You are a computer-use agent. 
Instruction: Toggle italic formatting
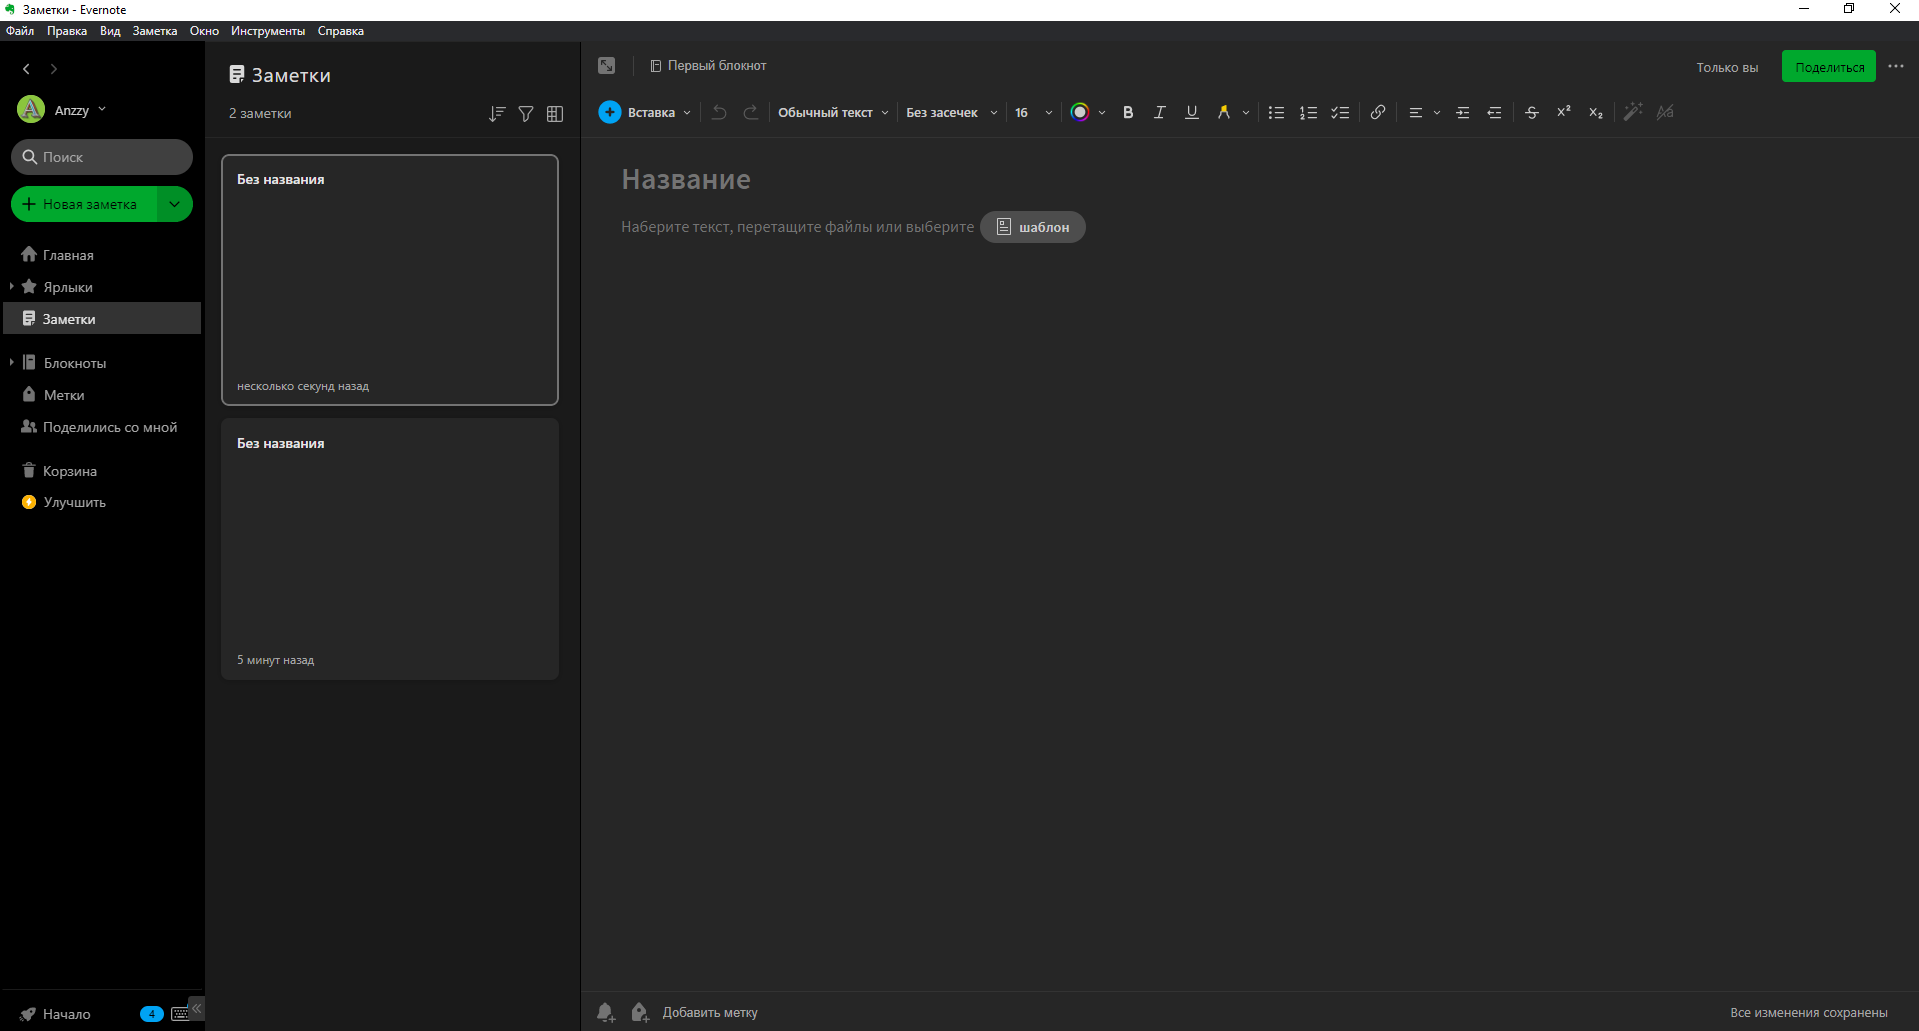click(x=1159, y=112)
